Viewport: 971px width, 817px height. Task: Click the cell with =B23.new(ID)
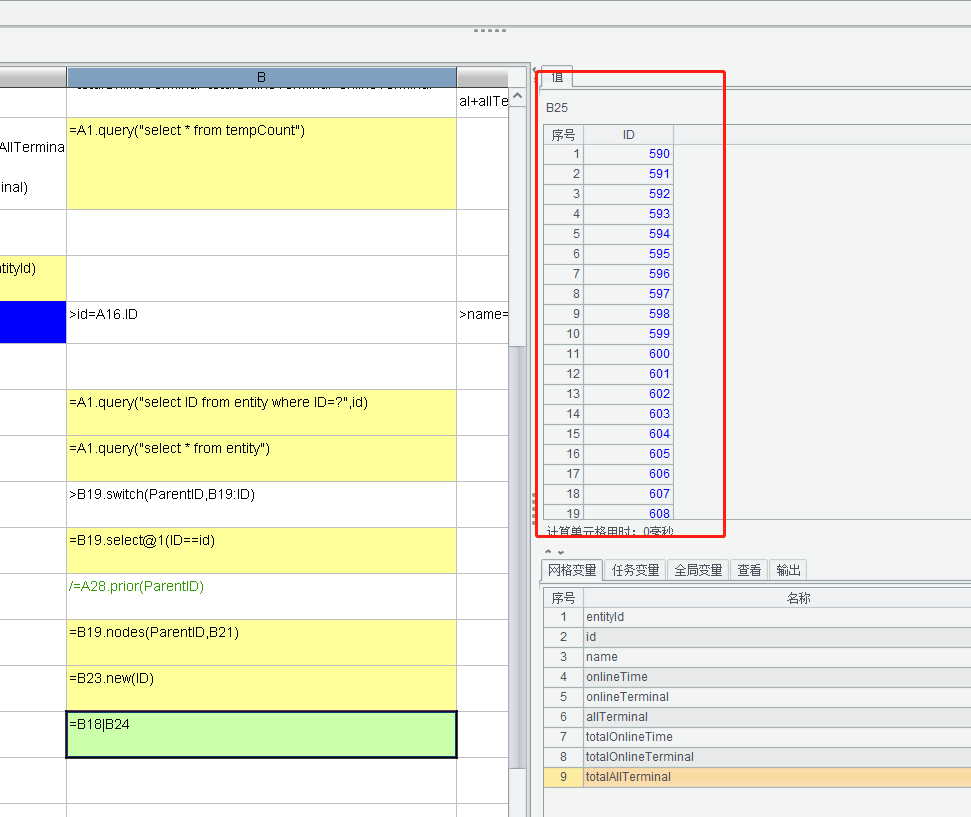tap(261, 688)
